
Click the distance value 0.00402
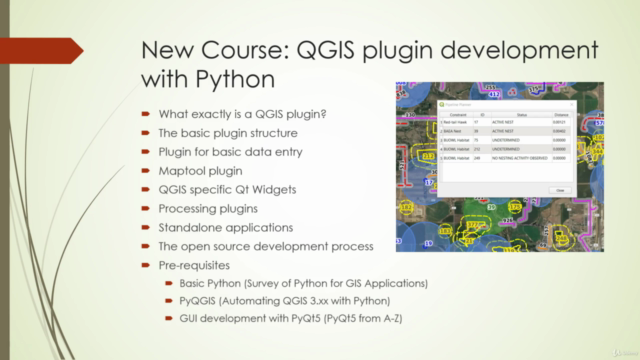click(561, 131)
